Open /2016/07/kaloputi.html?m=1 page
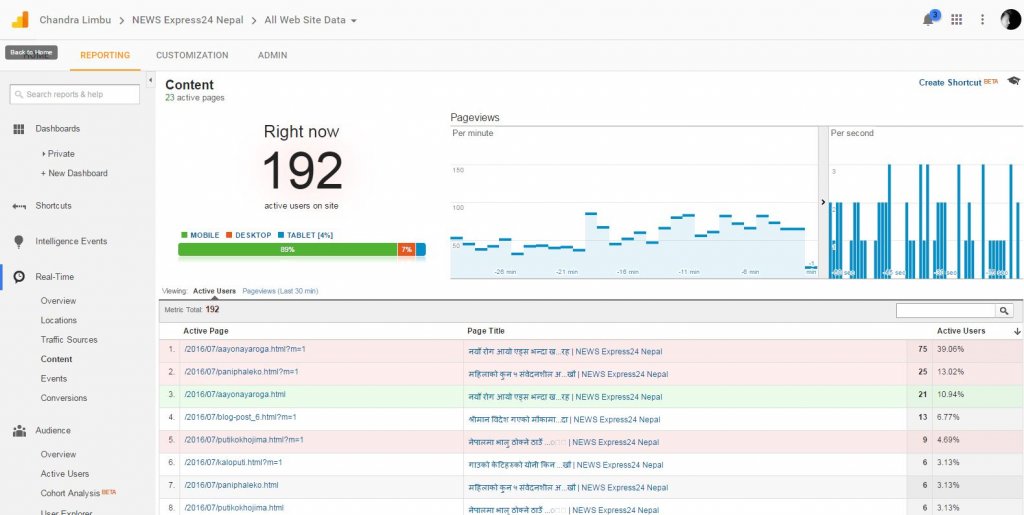This screenshot has width=1024, height=515. click(x=232, y=463)
